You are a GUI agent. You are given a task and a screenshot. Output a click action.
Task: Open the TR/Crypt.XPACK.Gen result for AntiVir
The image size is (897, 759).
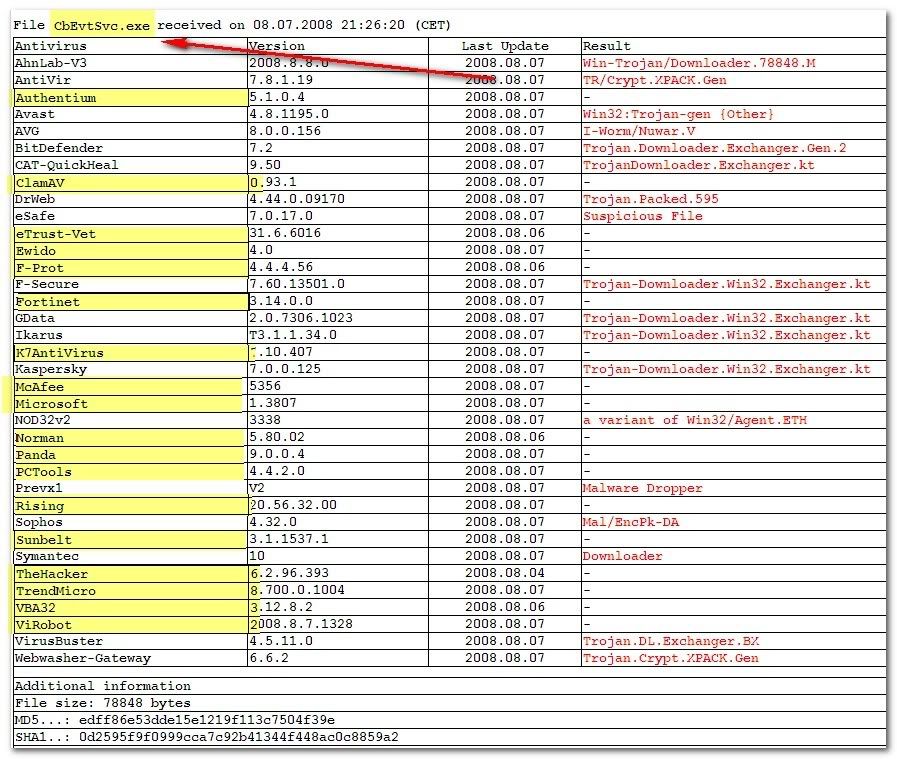point(654,80)
